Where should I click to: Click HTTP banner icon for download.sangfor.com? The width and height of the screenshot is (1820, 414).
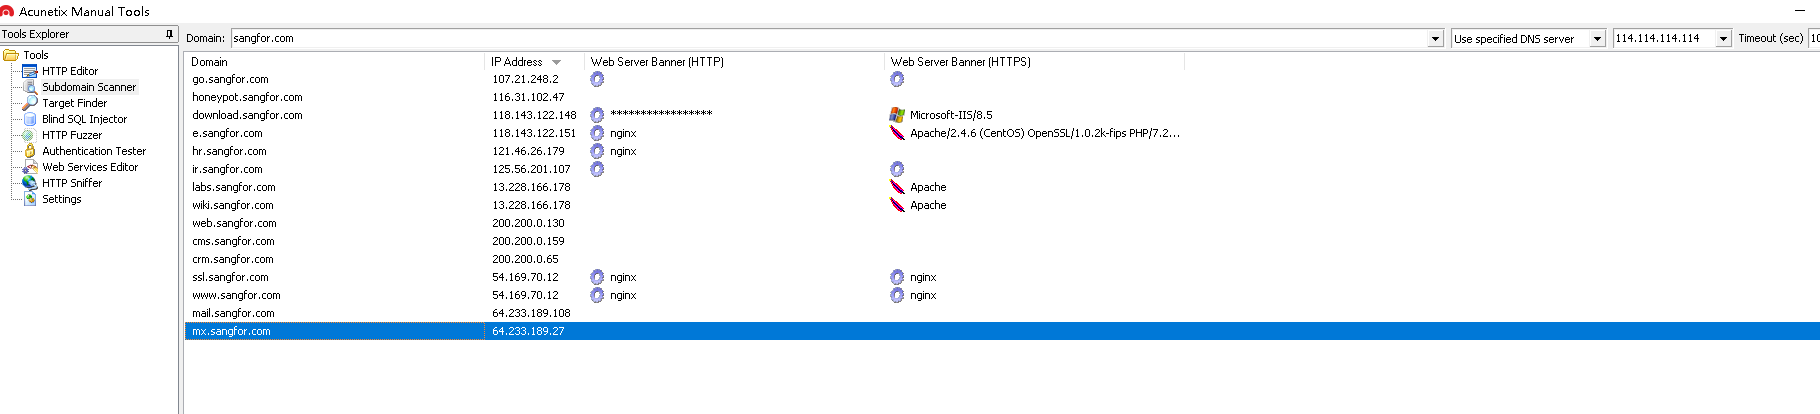point(597,115)
